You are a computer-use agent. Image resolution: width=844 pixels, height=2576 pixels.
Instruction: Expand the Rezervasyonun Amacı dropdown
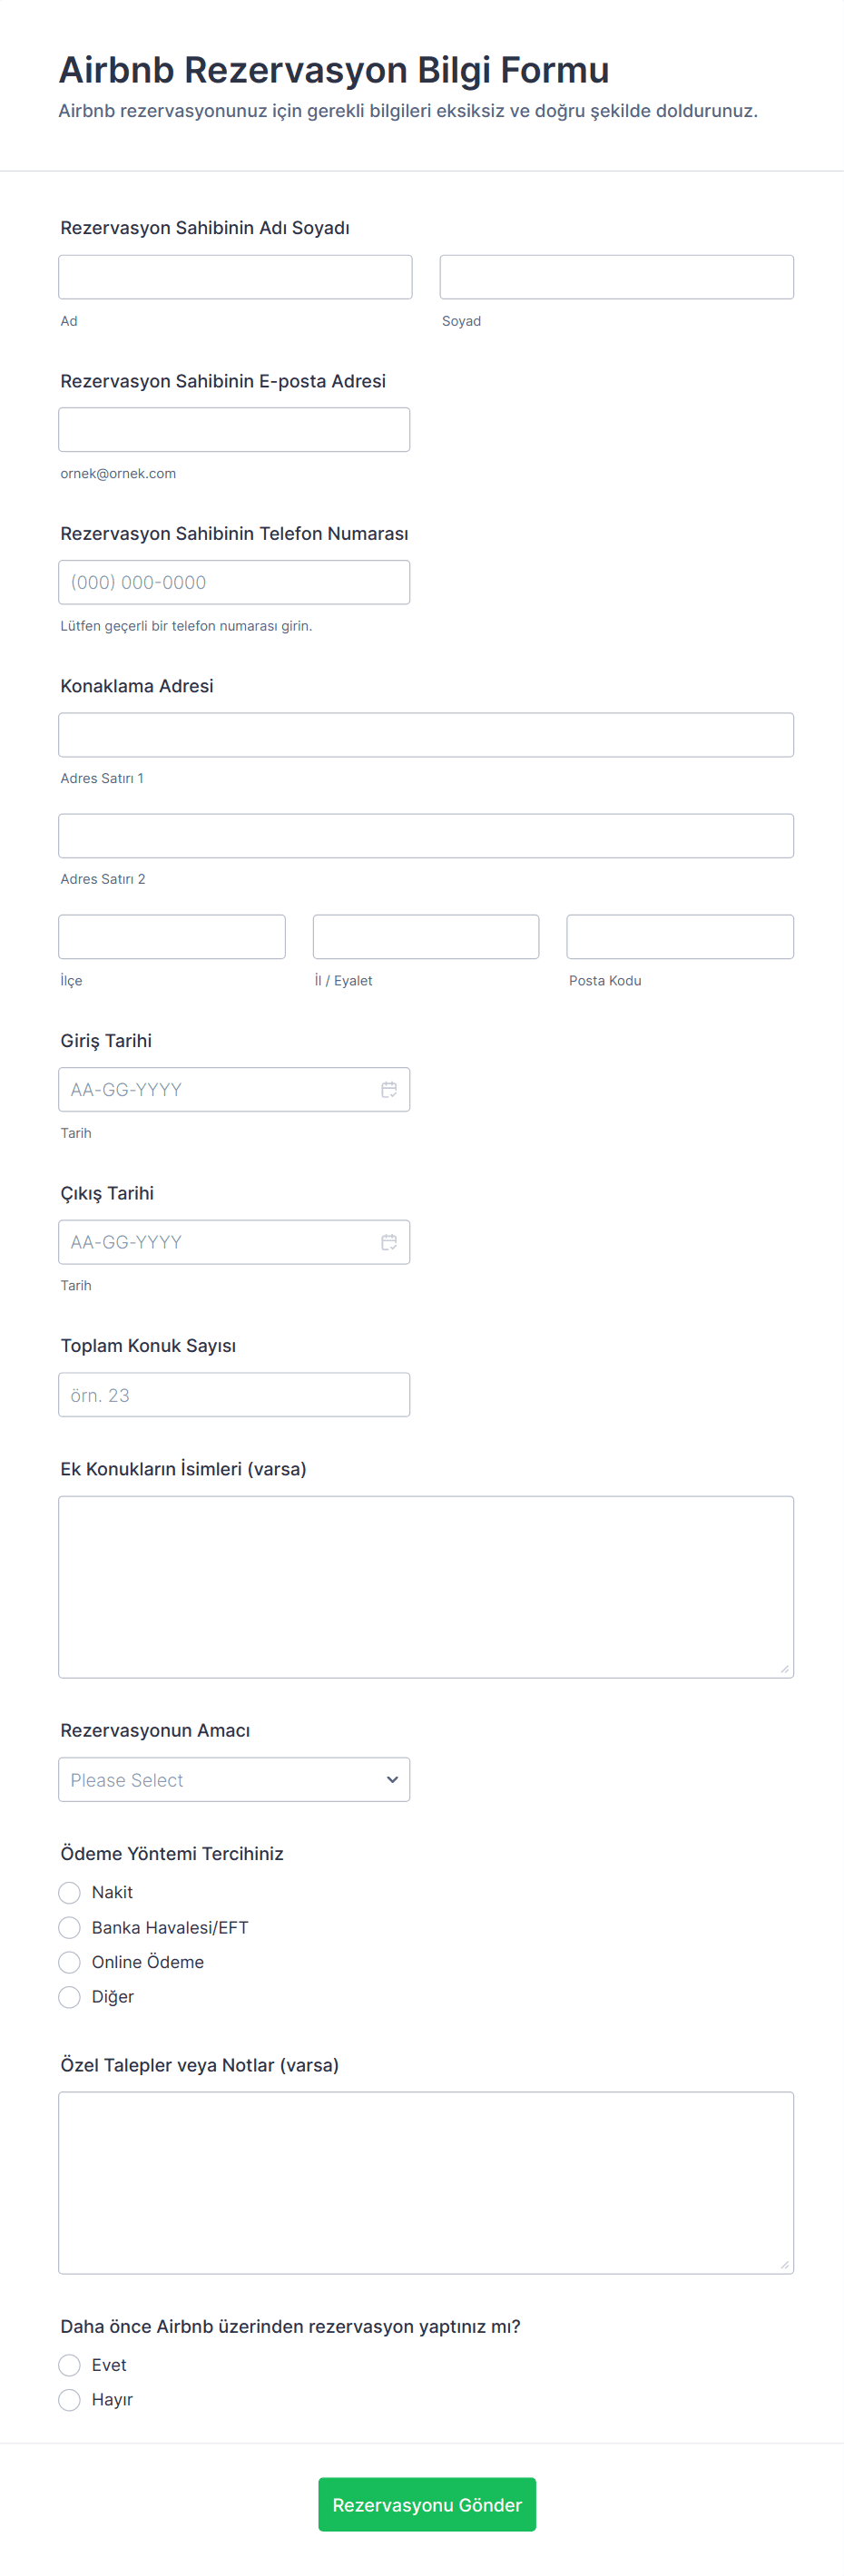coord(234,1779)
